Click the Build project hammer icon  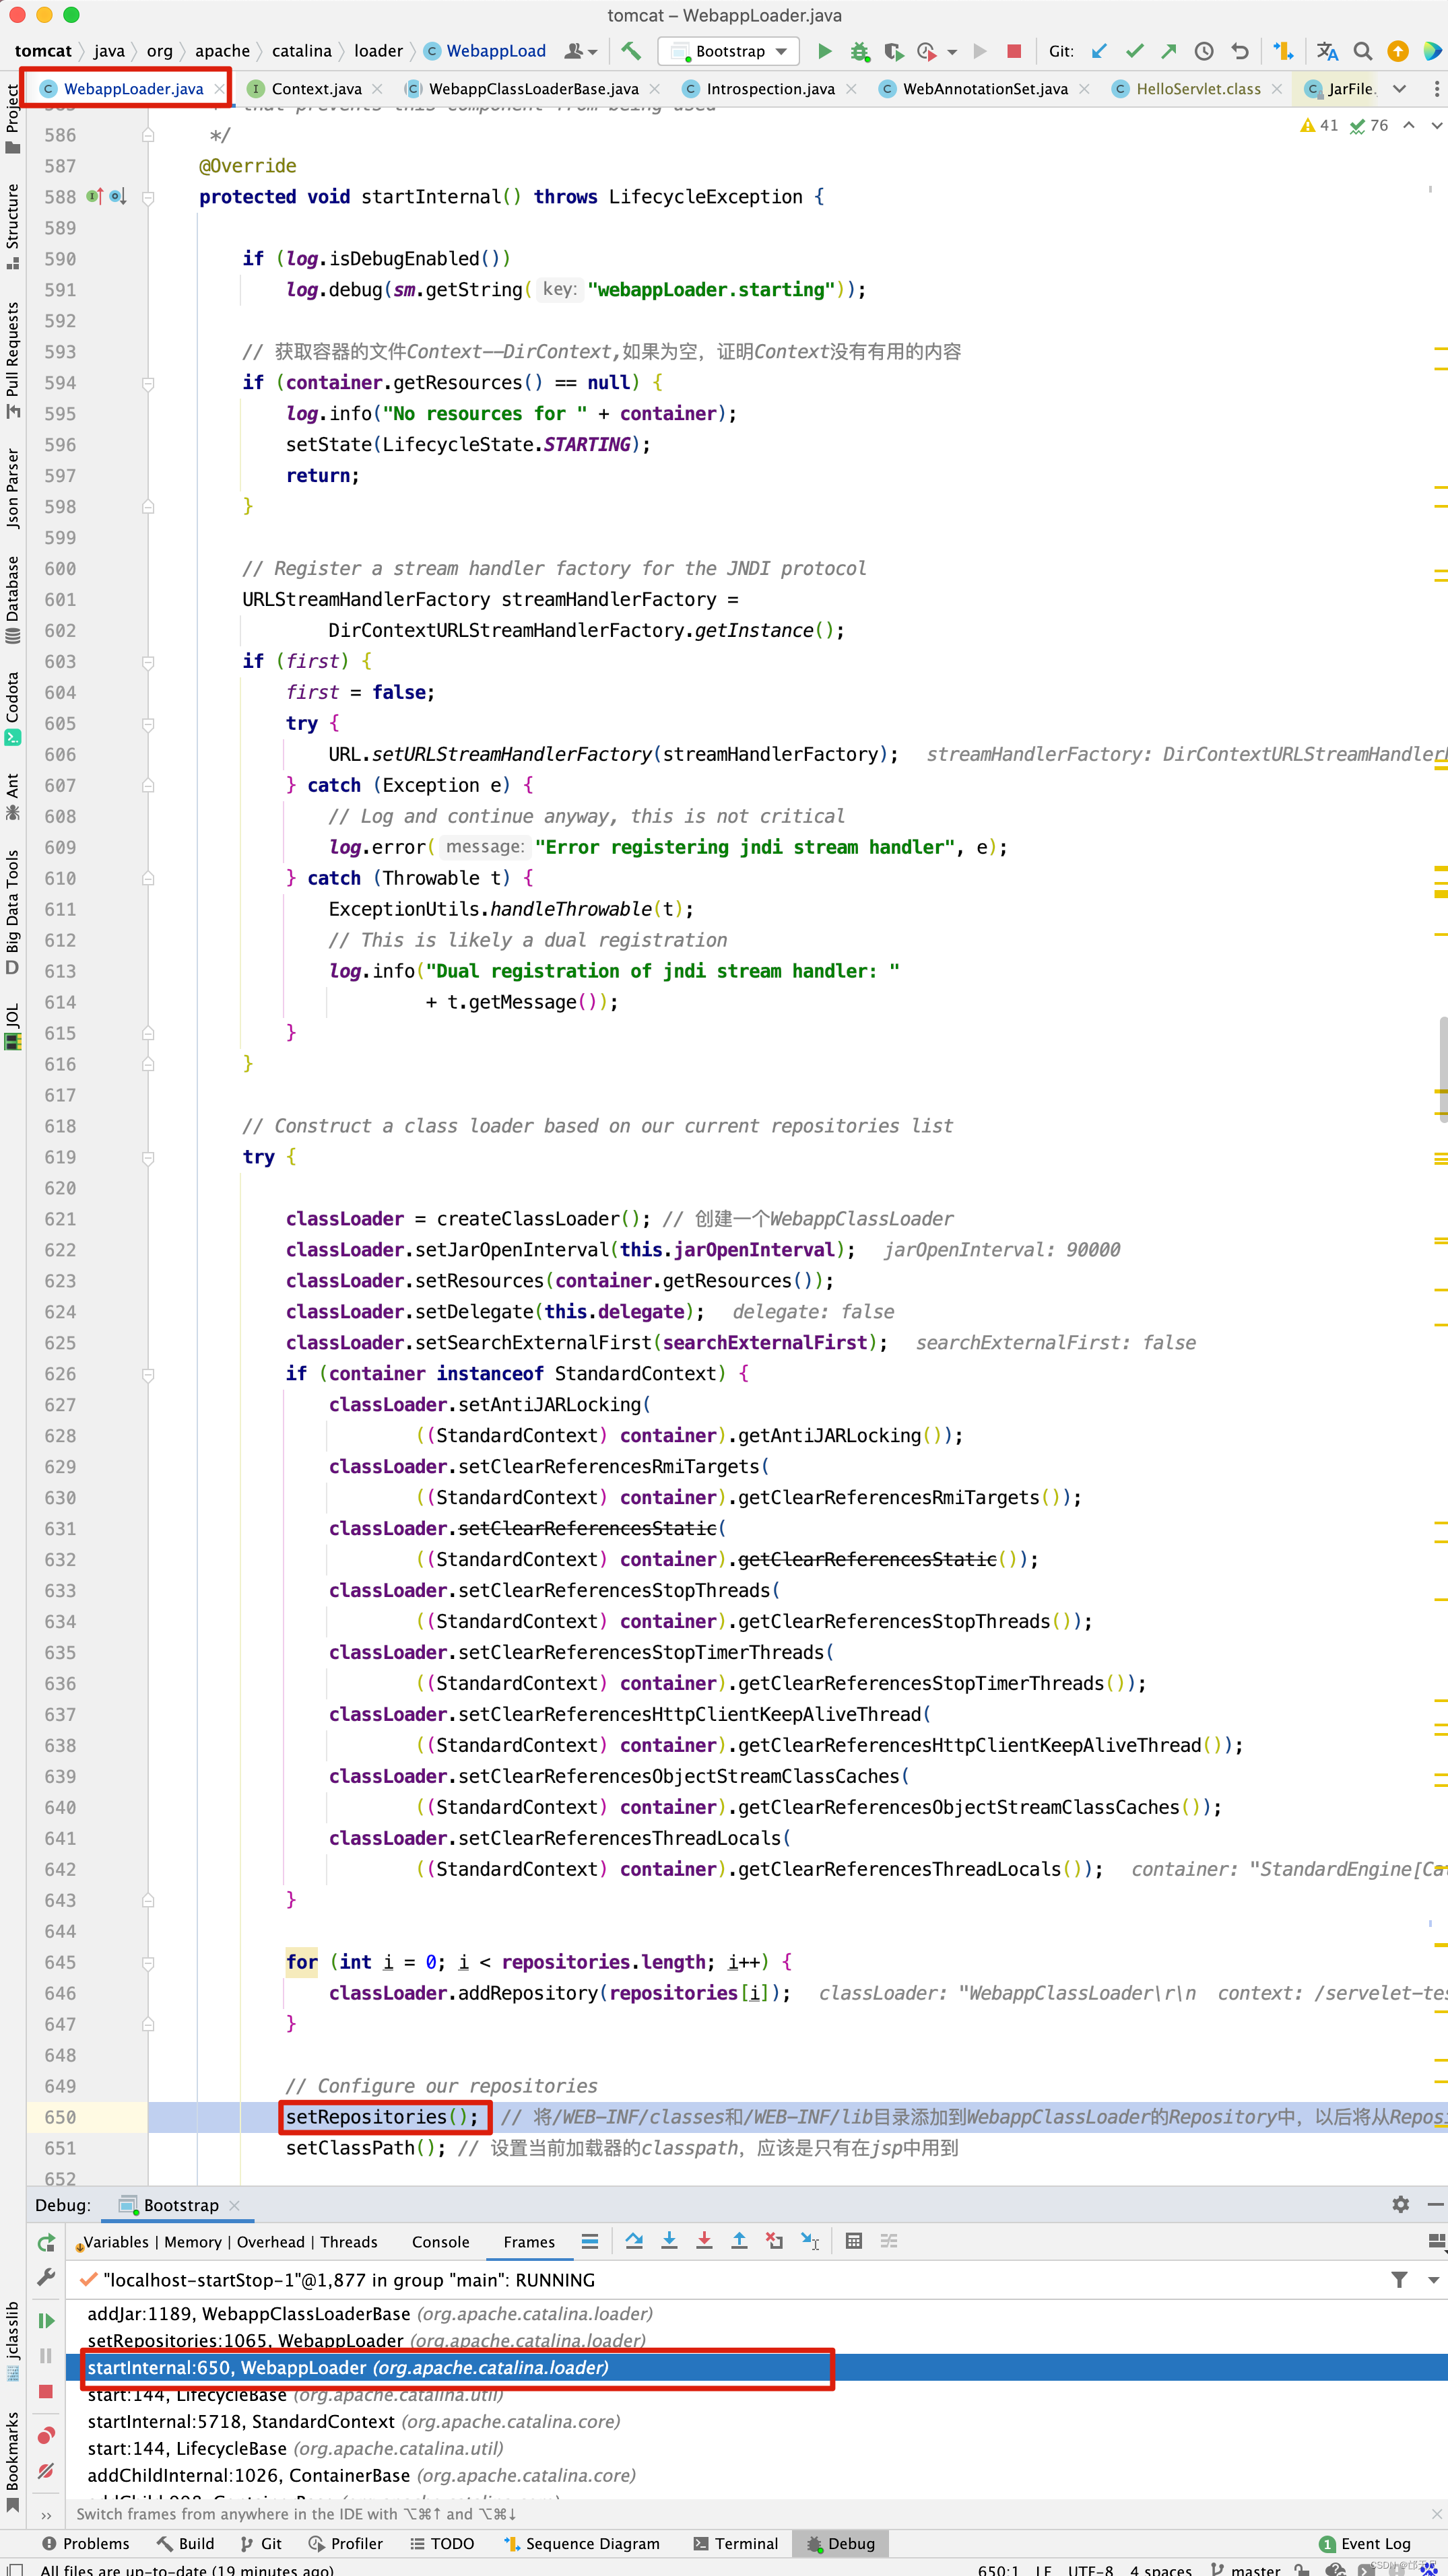[631, 51]
